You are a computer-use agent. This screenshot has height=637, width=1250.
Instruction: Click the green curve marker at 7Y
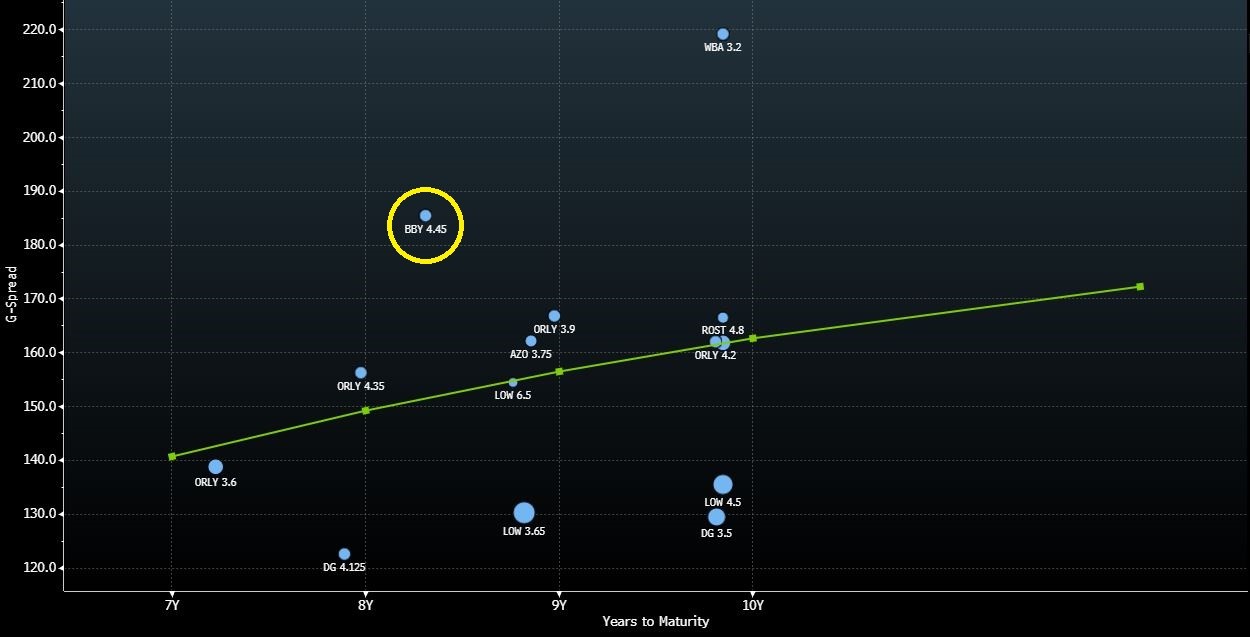click(172, 456)
